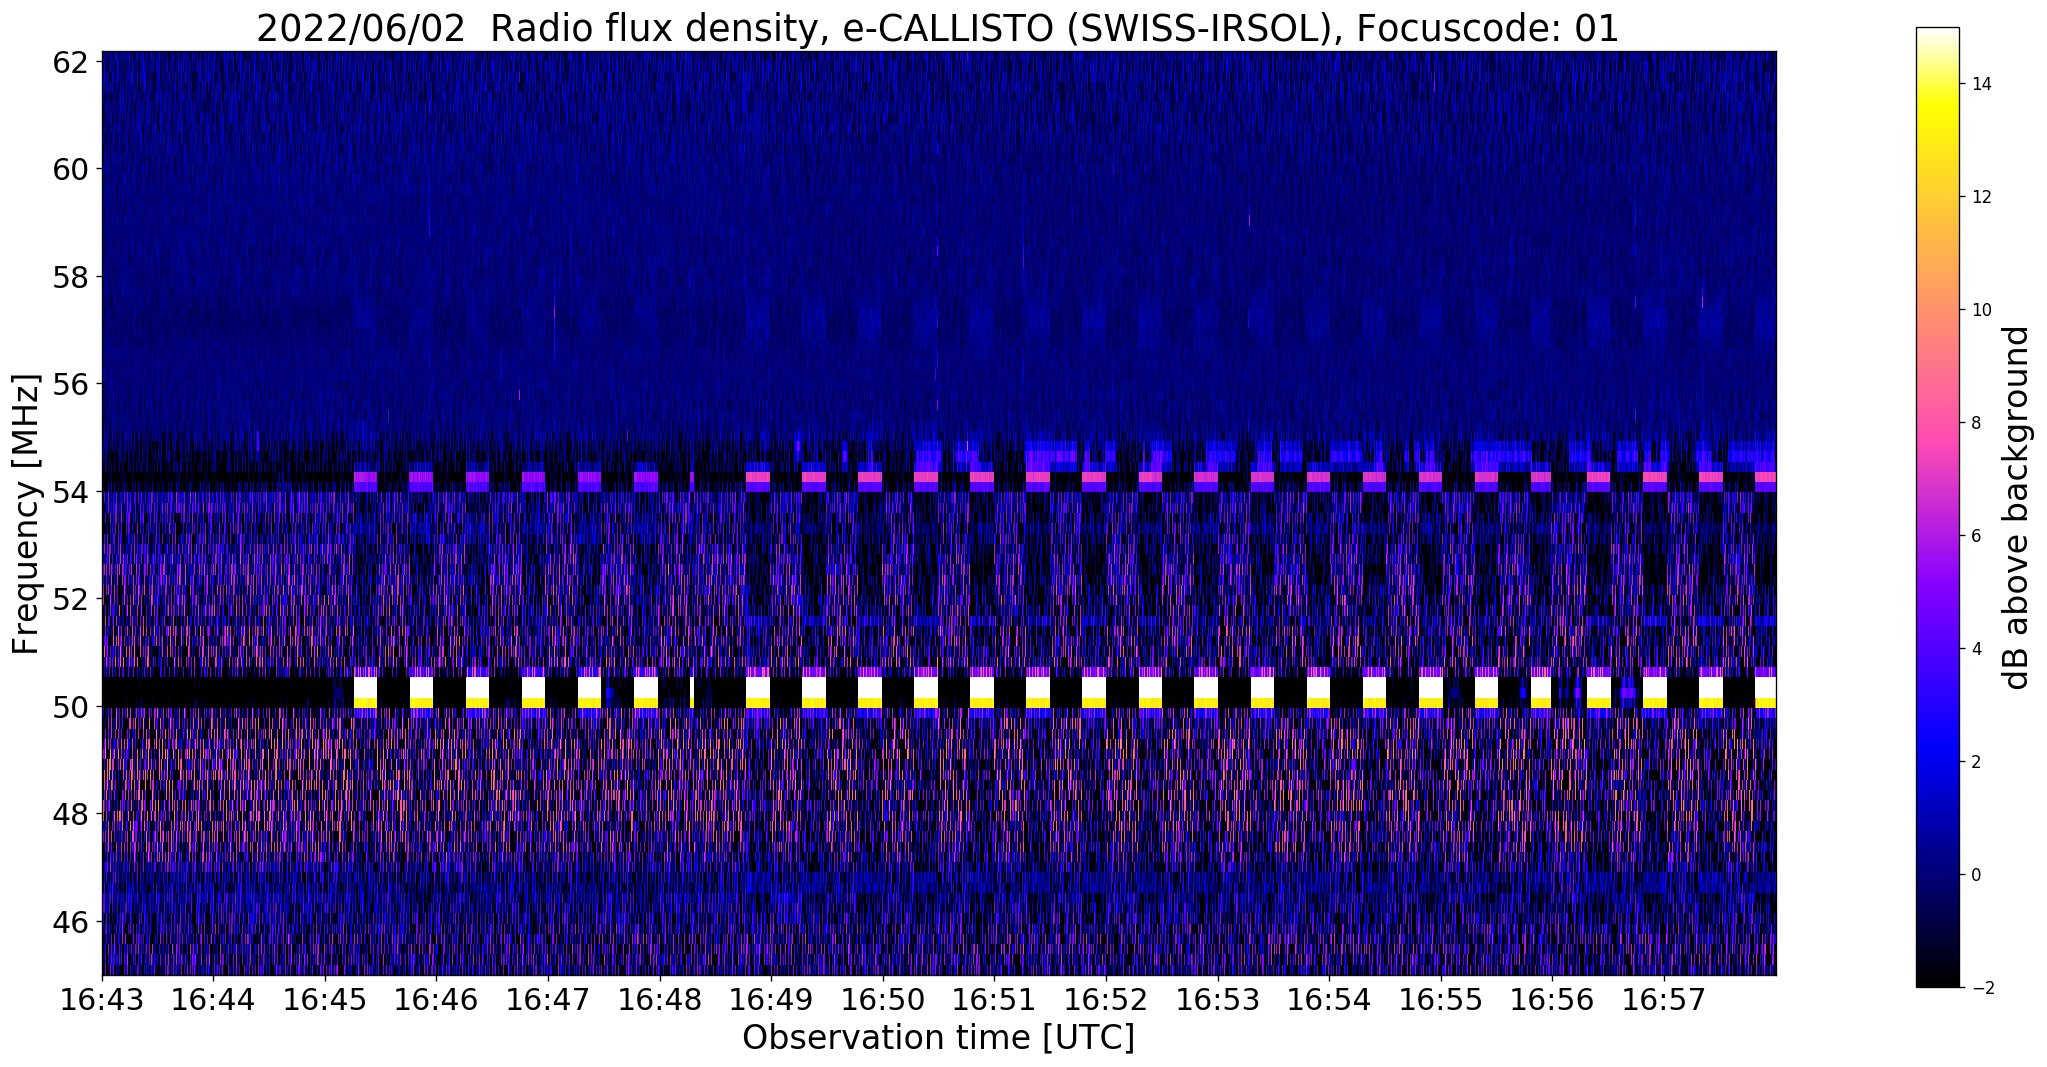
Task: Click the 16:54 time tick label
Action: 1329,1000
